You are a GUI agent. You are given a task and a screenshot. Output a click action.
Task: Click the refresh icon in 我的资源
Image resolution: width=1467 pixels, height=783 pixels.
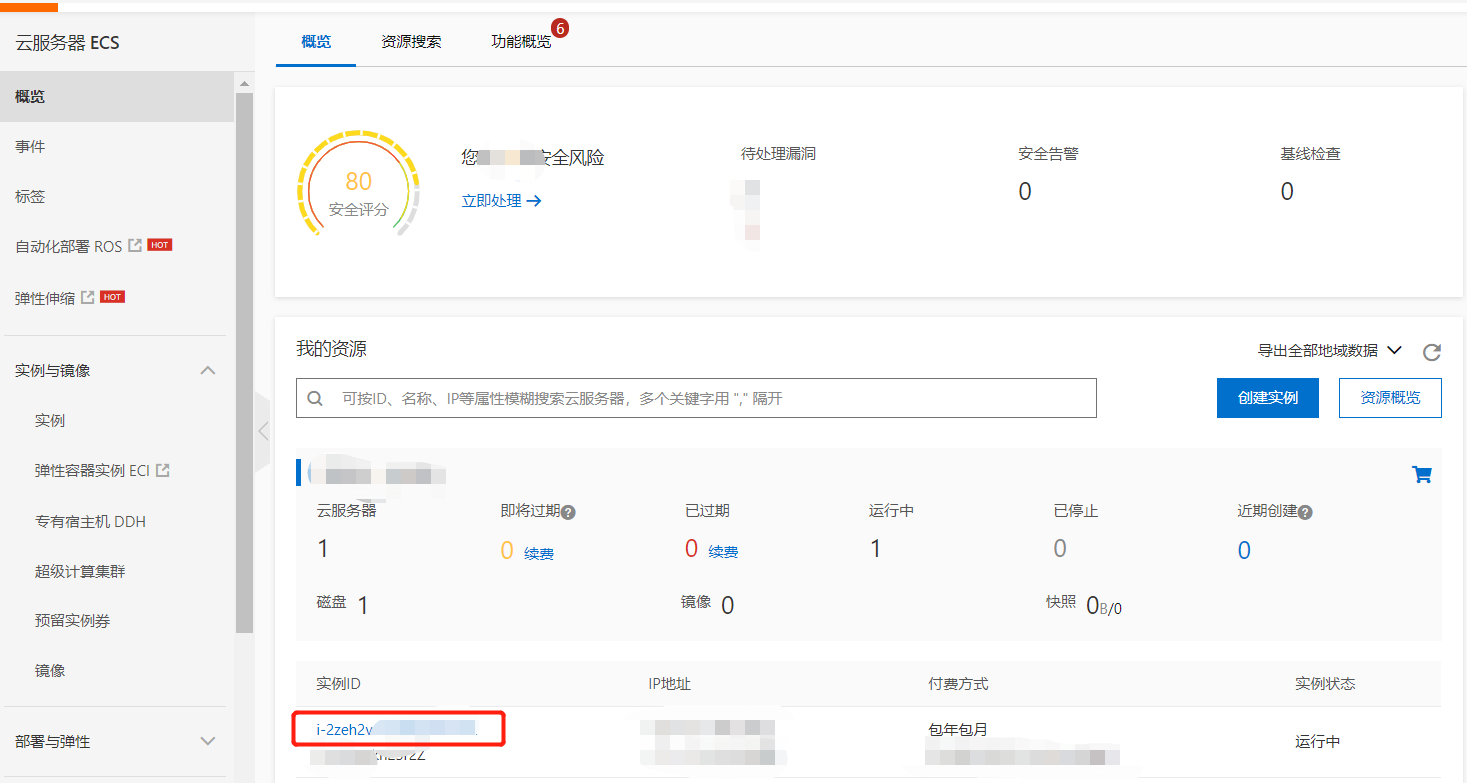[1432, 352]
